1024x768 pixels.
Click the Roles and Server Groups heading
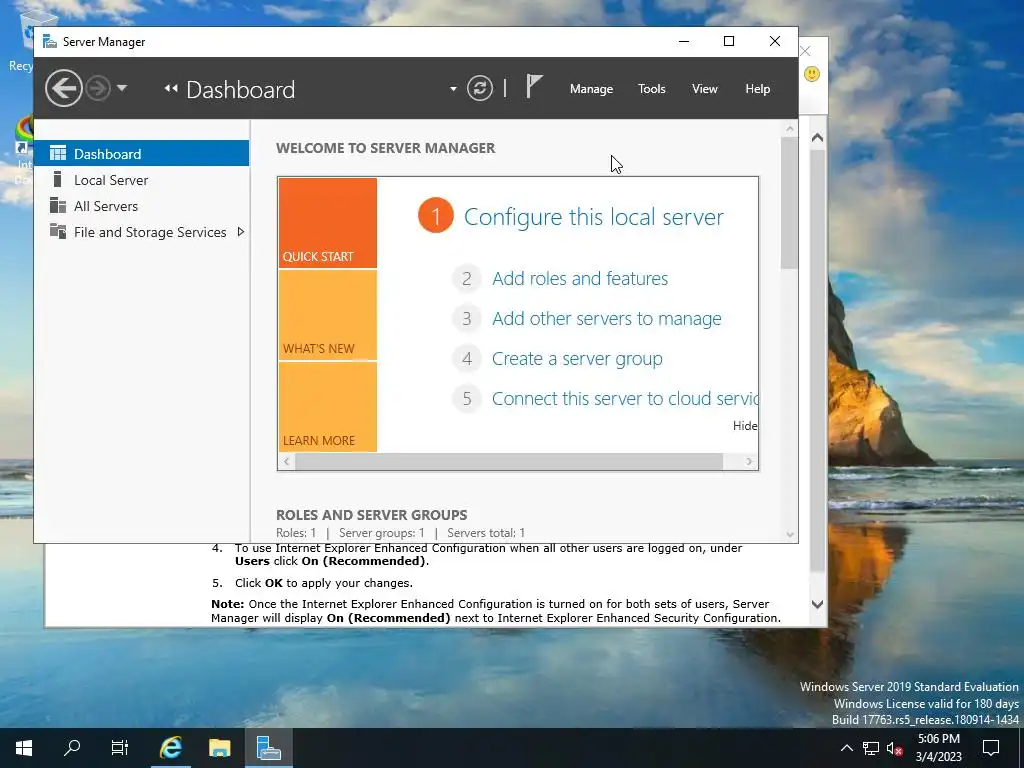(372, 515)
